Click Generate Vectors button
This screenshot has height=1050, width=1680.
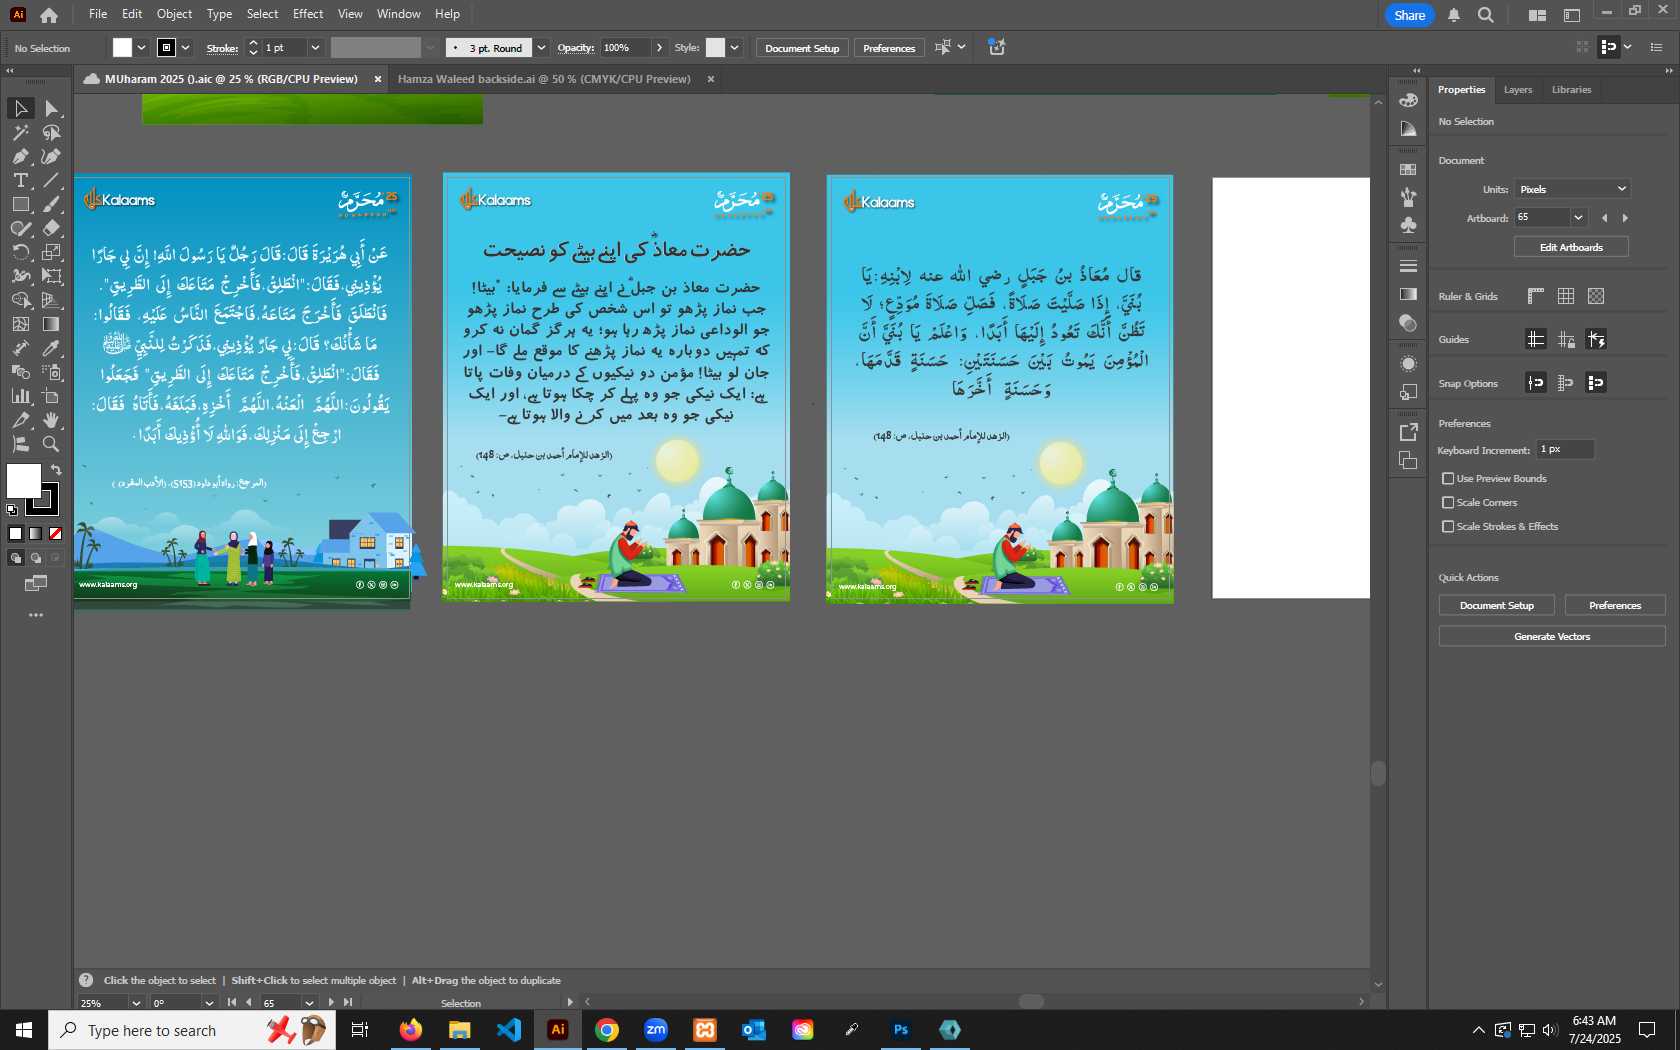1552,636
